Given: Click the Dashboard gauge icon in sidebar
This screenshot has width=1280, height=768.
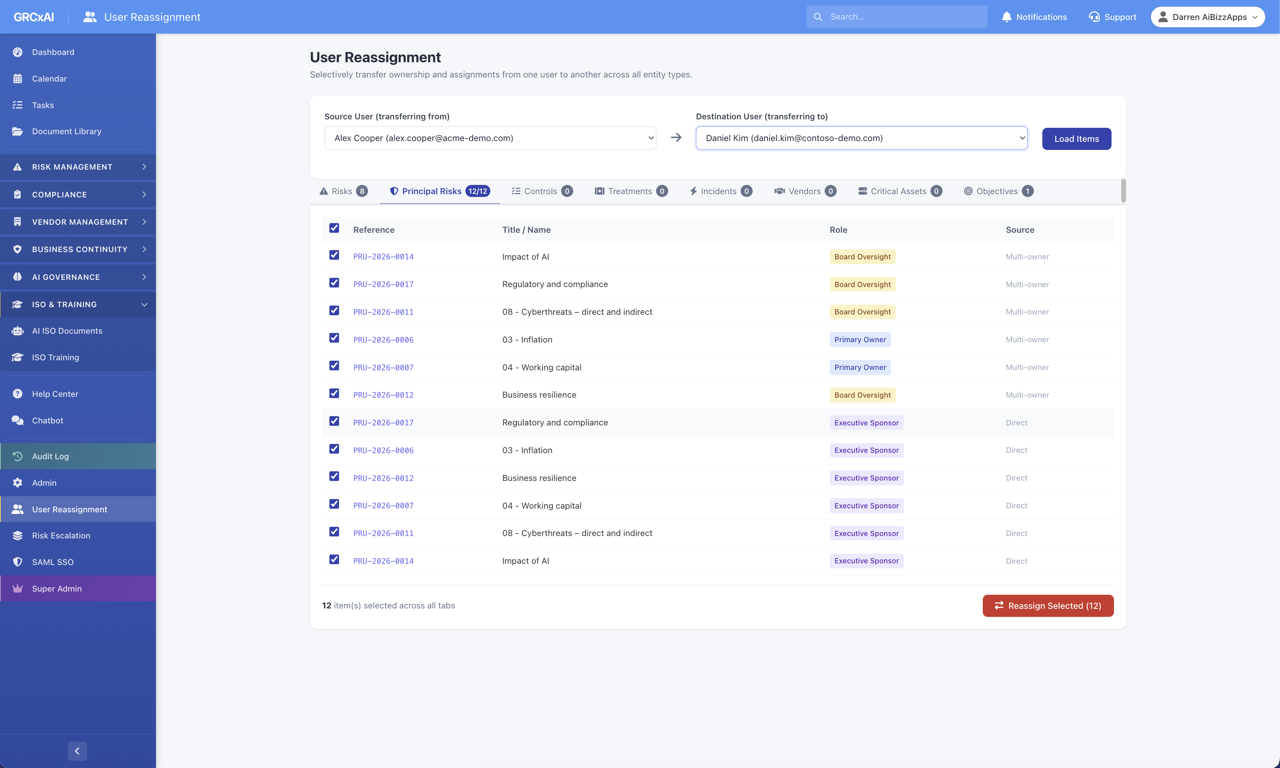Looking at the screenshot, I should point(17,52).
